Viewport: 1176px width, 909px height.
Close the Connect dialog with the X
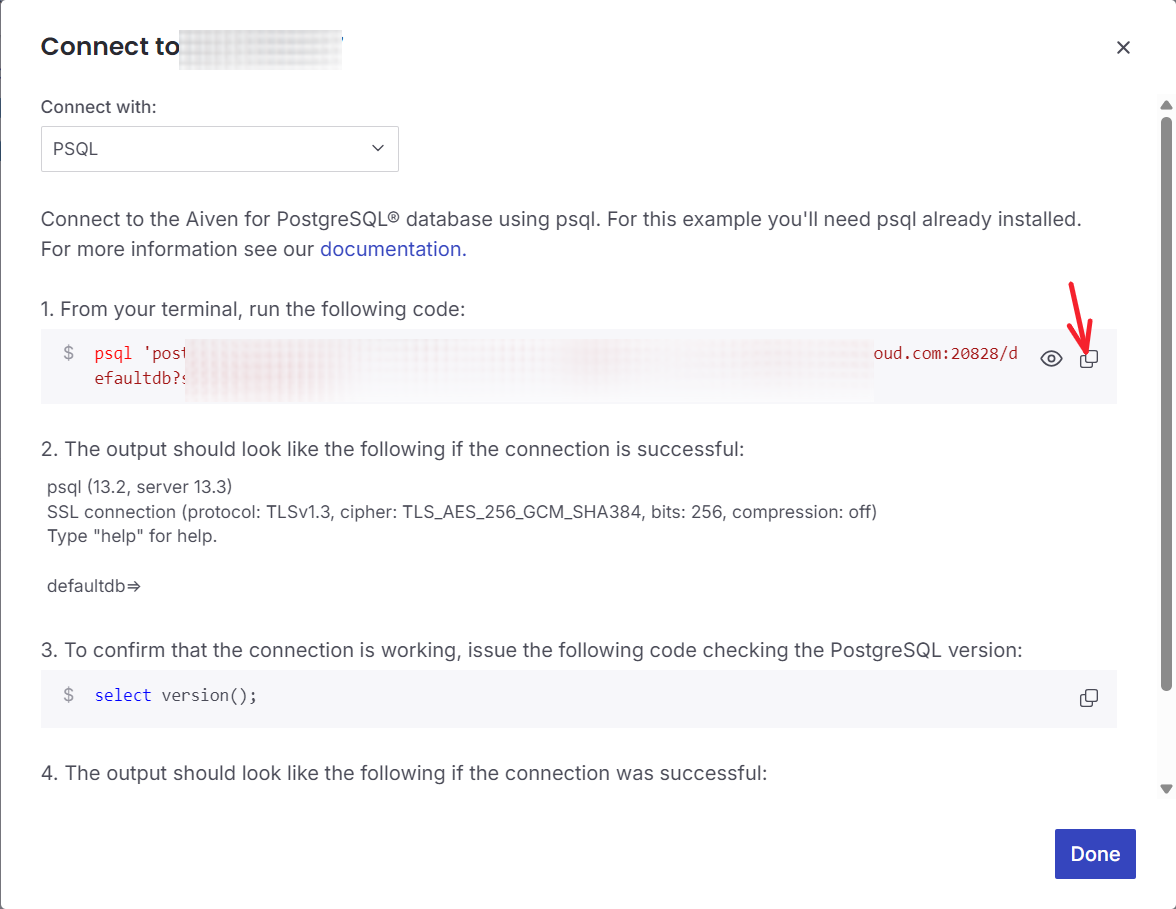pyautogui.click(x=1123, y=47)
